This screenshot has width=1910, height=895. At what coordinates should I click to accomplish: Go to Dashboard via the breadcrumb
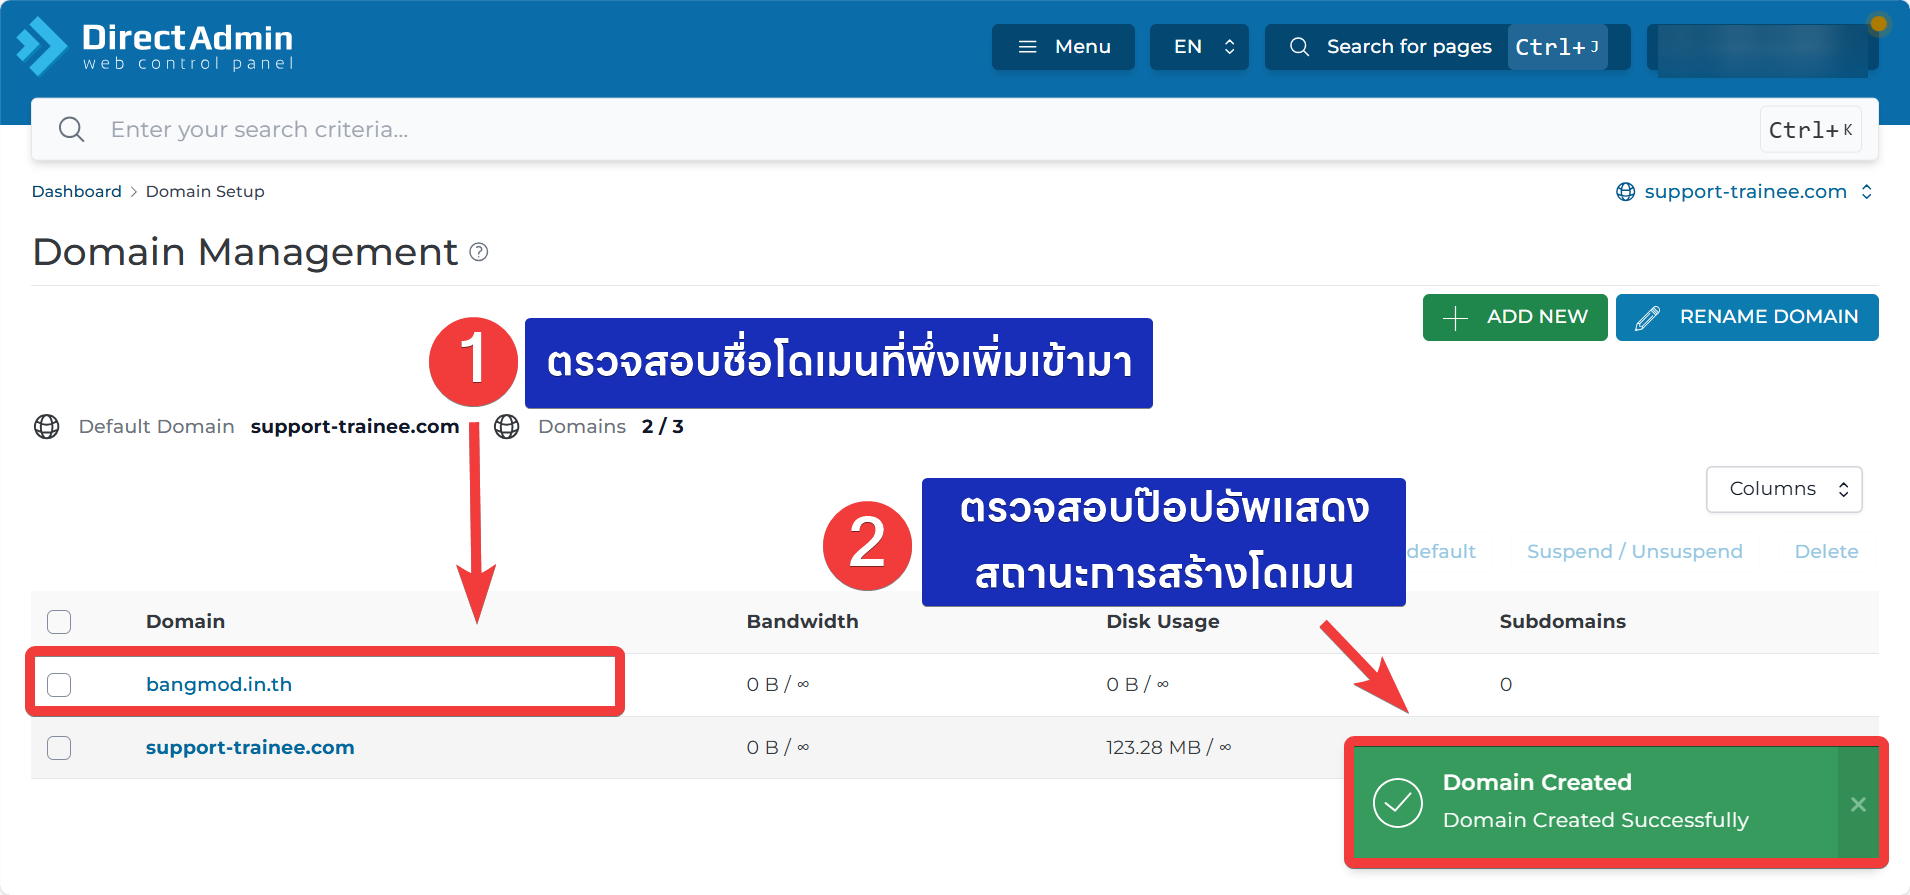click(76, 192)
